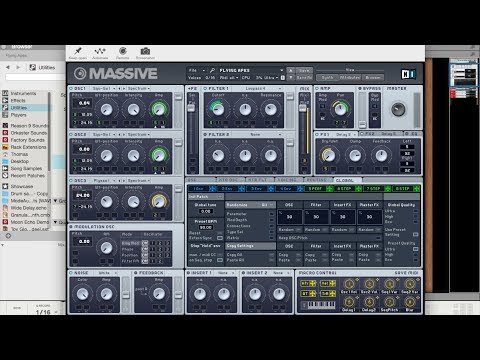480x360 pixels.
Task: Toggle the Noise section power button
Action: pyautogui.click(x=71, y=273)
